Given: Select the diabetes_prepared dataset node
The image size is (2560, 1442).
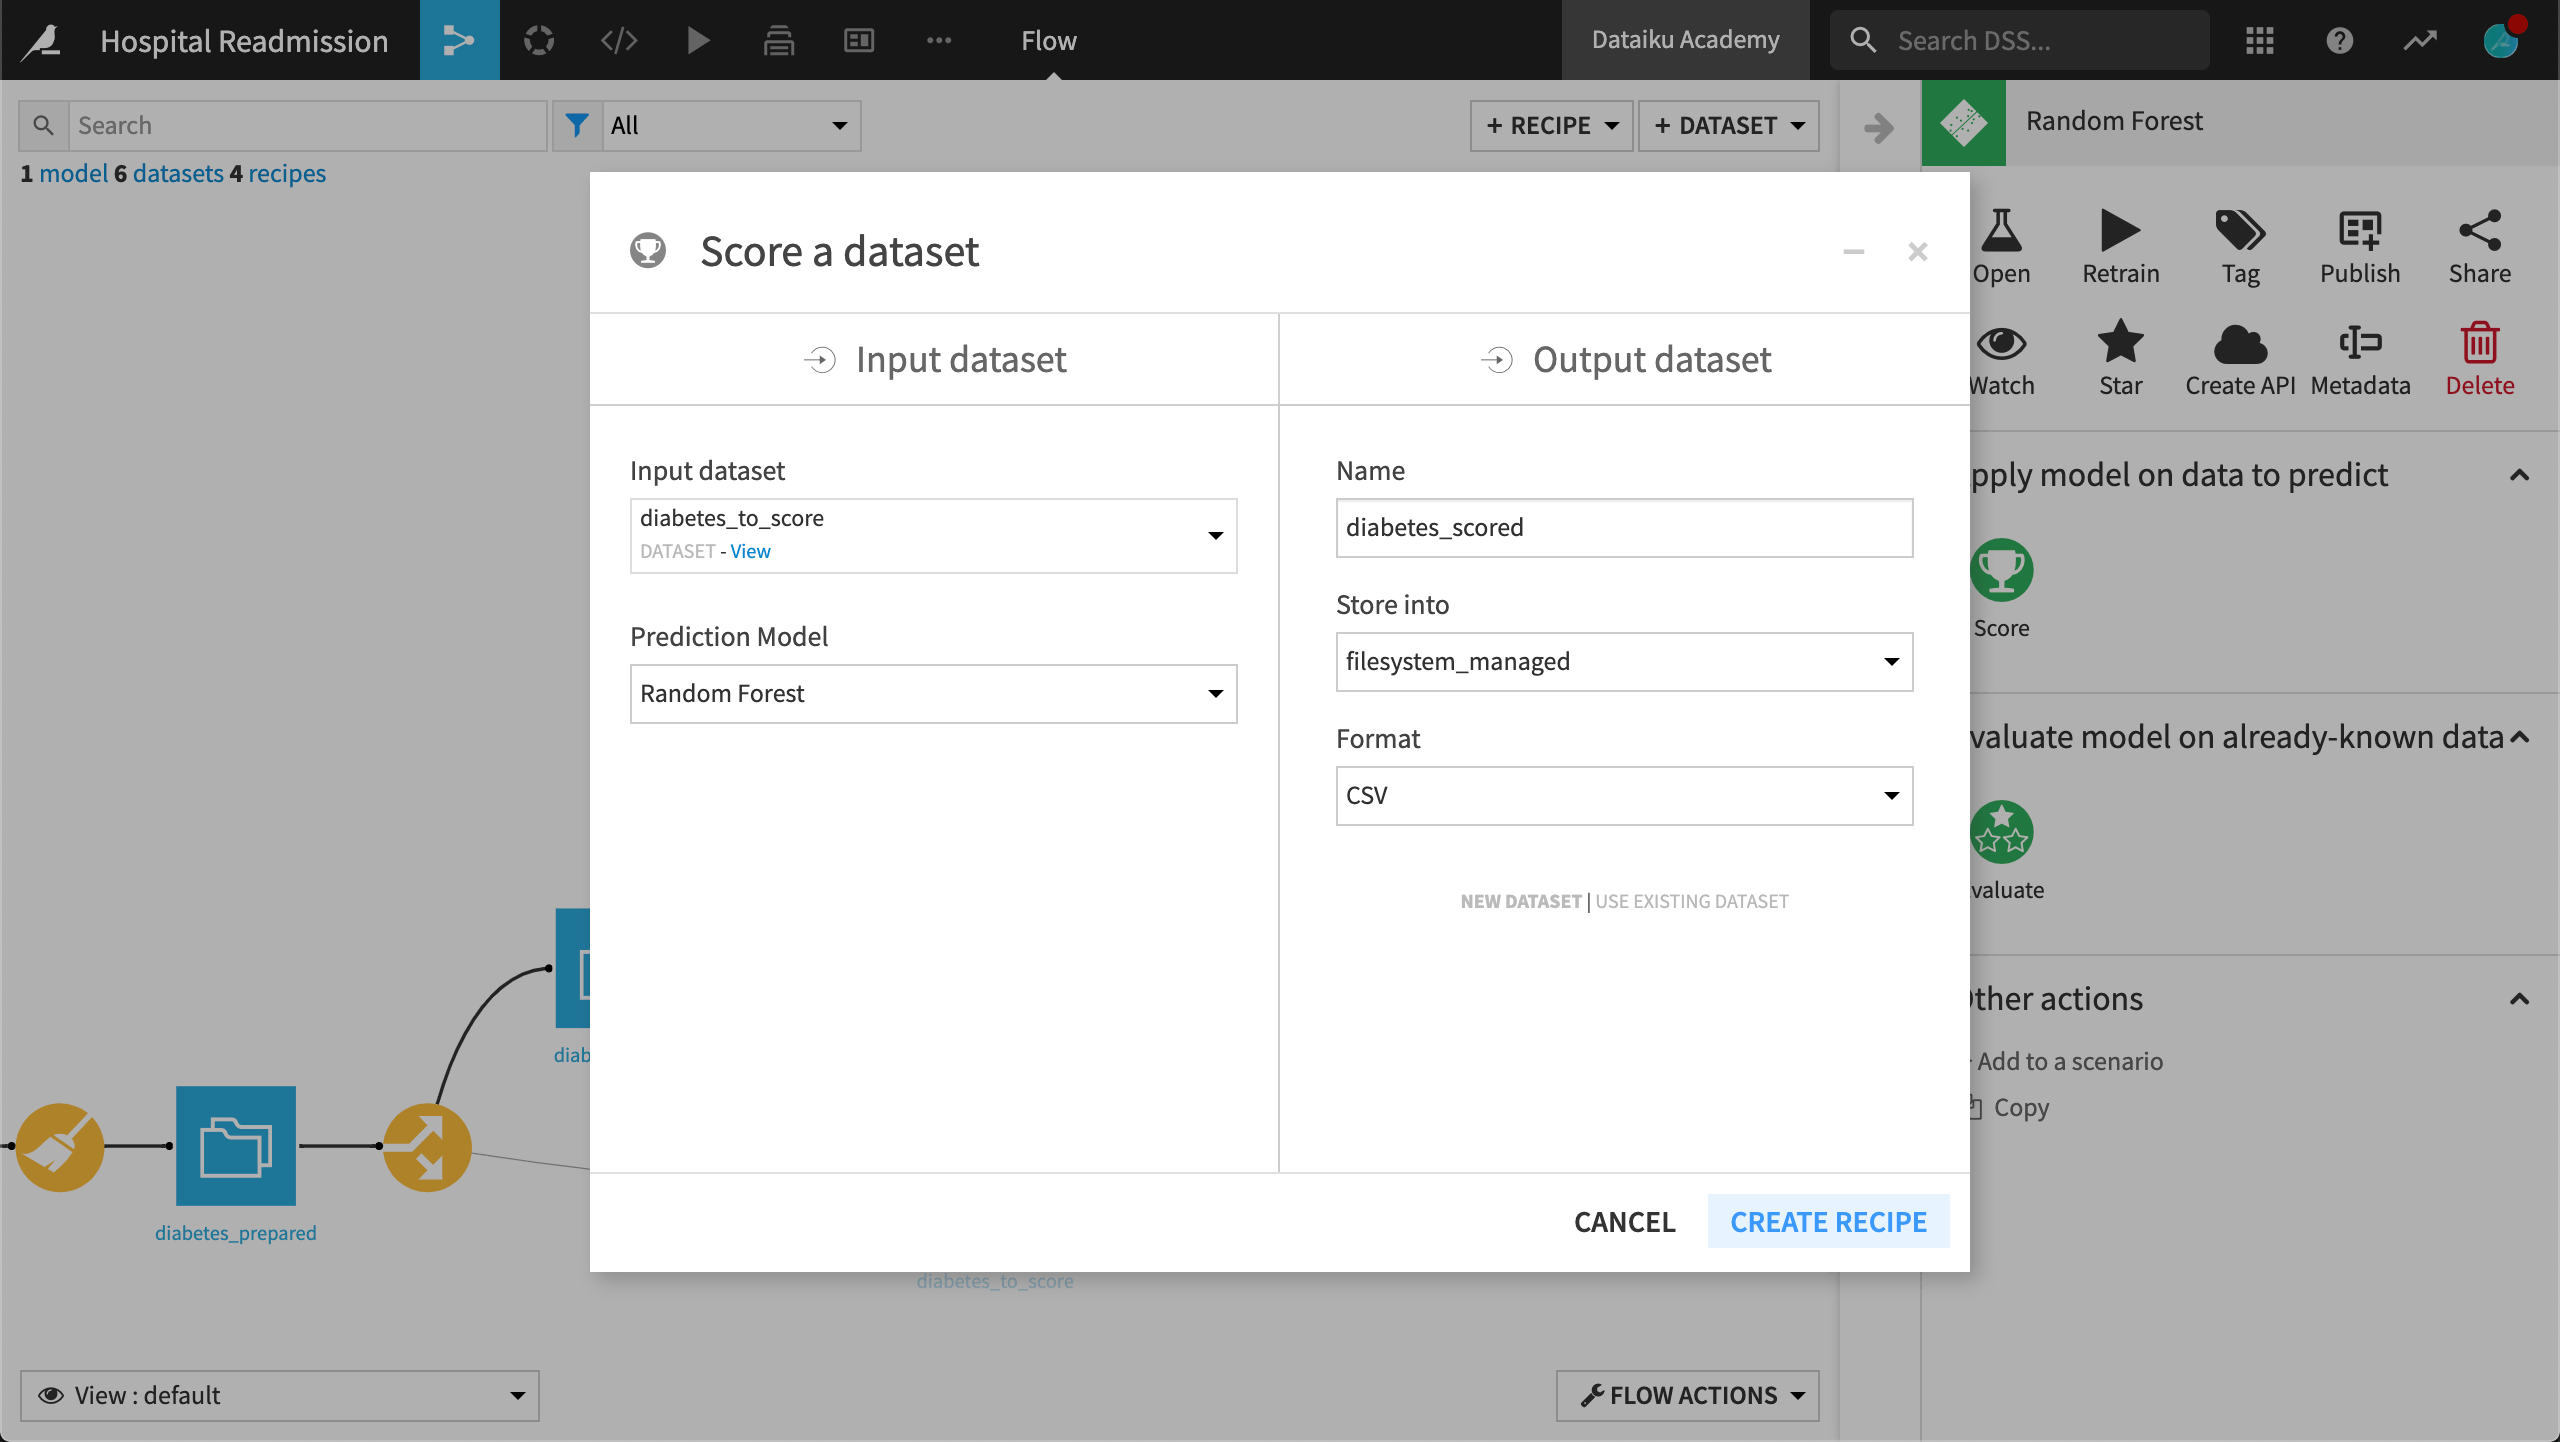Looking at the screenshot, I should pos(236,1146).
